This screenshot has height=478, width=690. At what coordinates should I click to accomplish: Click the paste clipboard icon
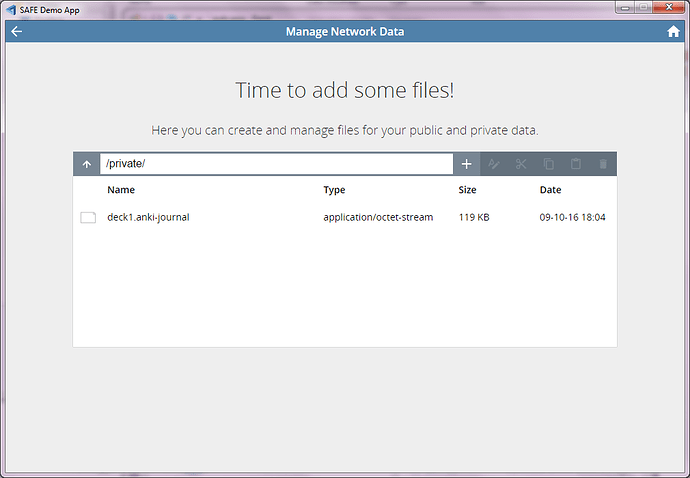coord(576,164)
